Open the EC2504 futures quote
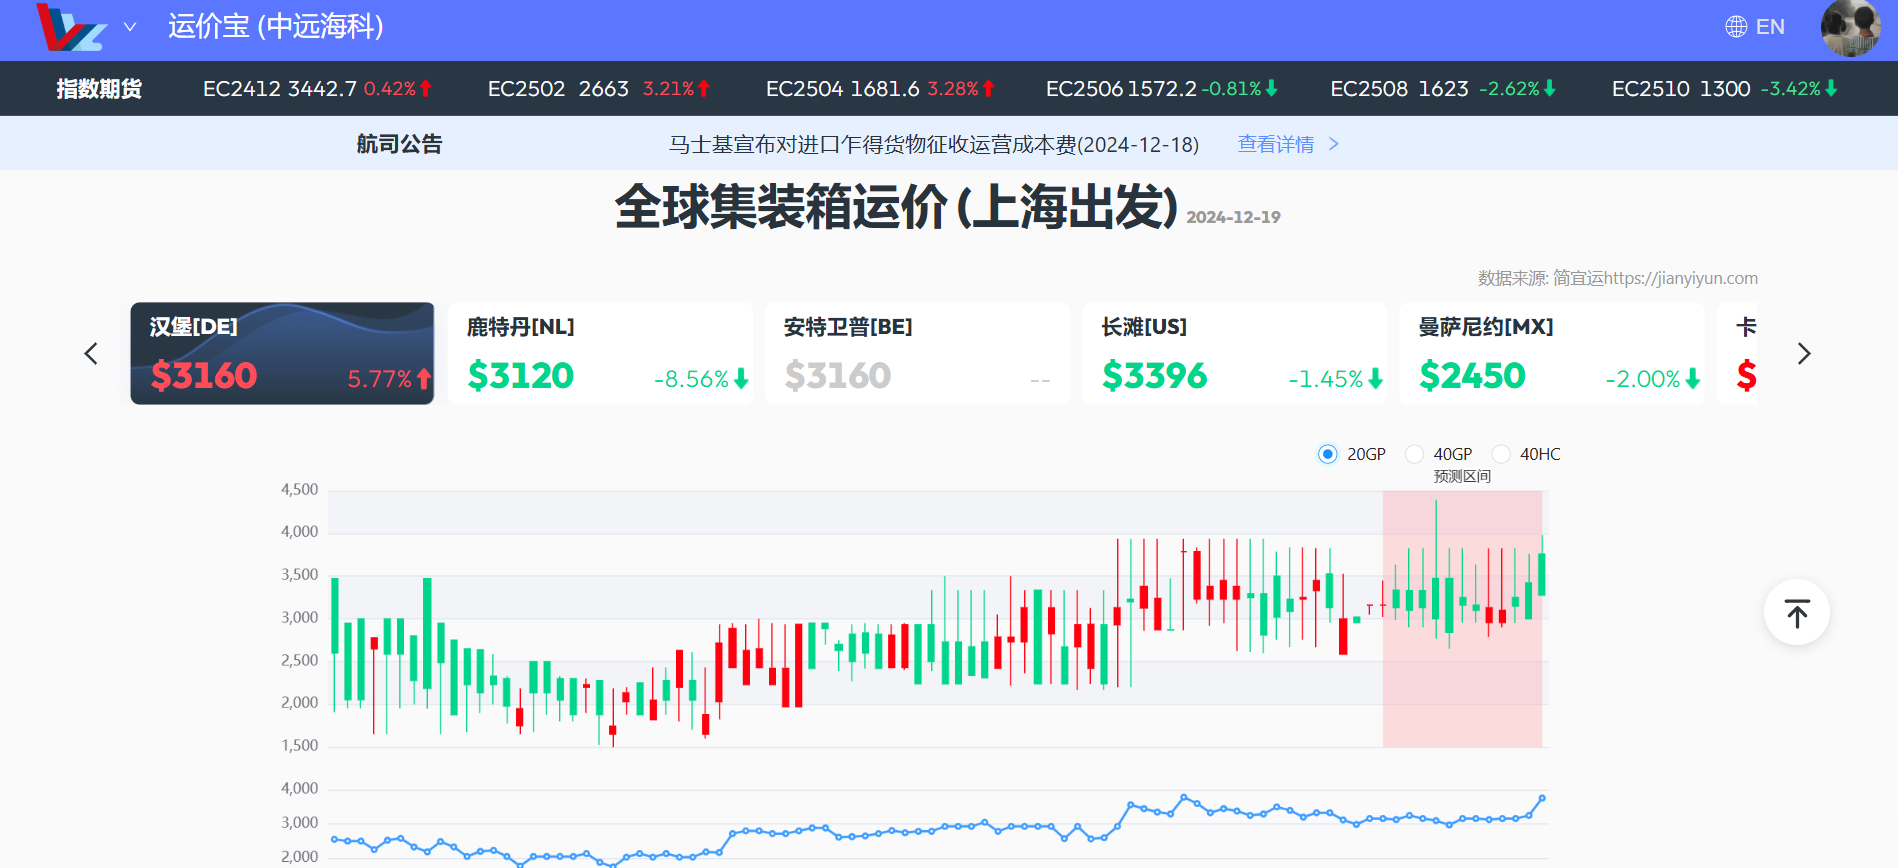This screenshot has width=1898, height=868. (x=881, y=89)
